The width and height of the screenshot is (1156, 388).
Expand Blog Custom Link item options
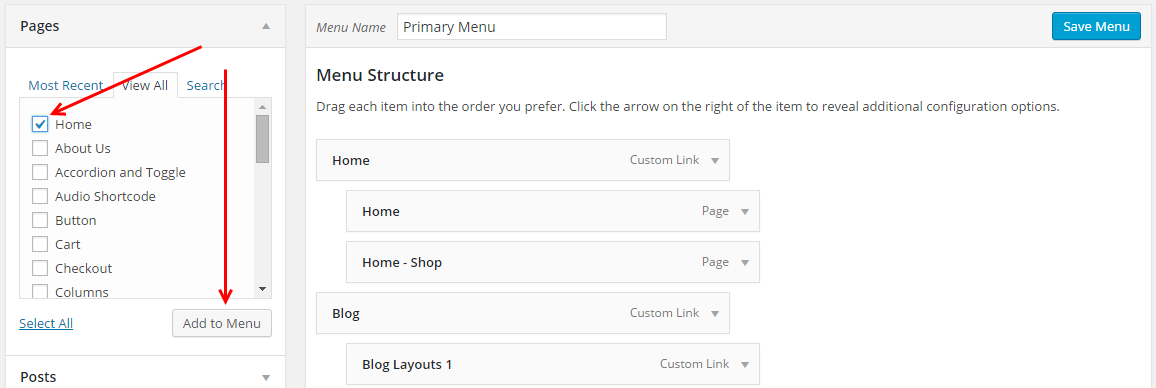[x=714, y=313]
